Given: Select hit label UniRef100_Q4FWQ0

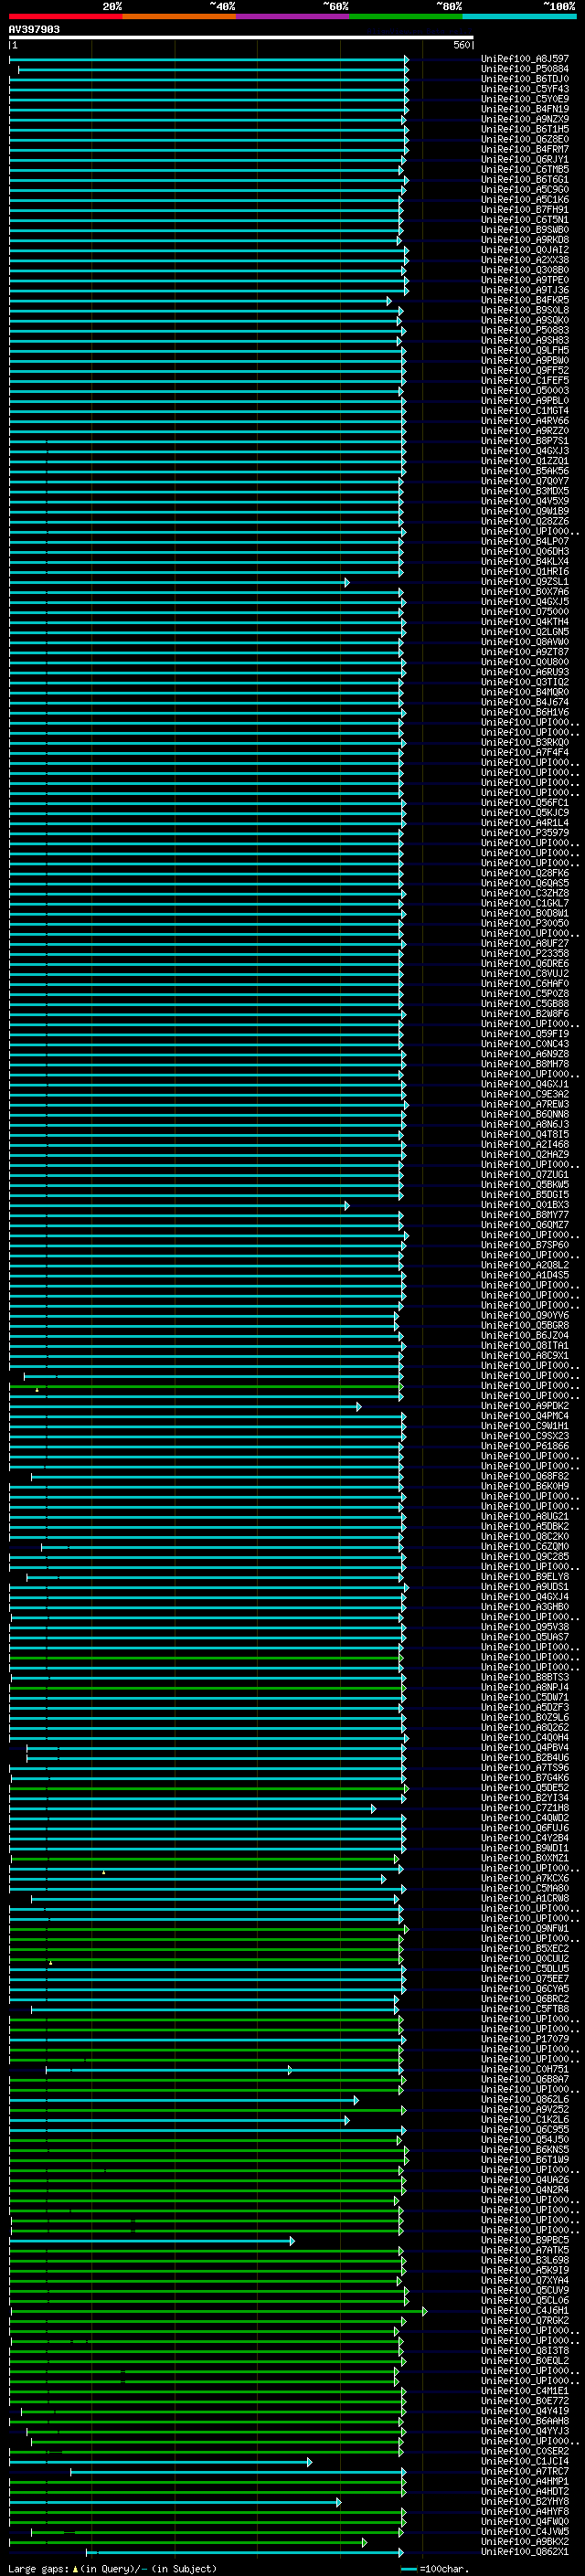Looking at the screenshot, I should (x=525, y=2521).
